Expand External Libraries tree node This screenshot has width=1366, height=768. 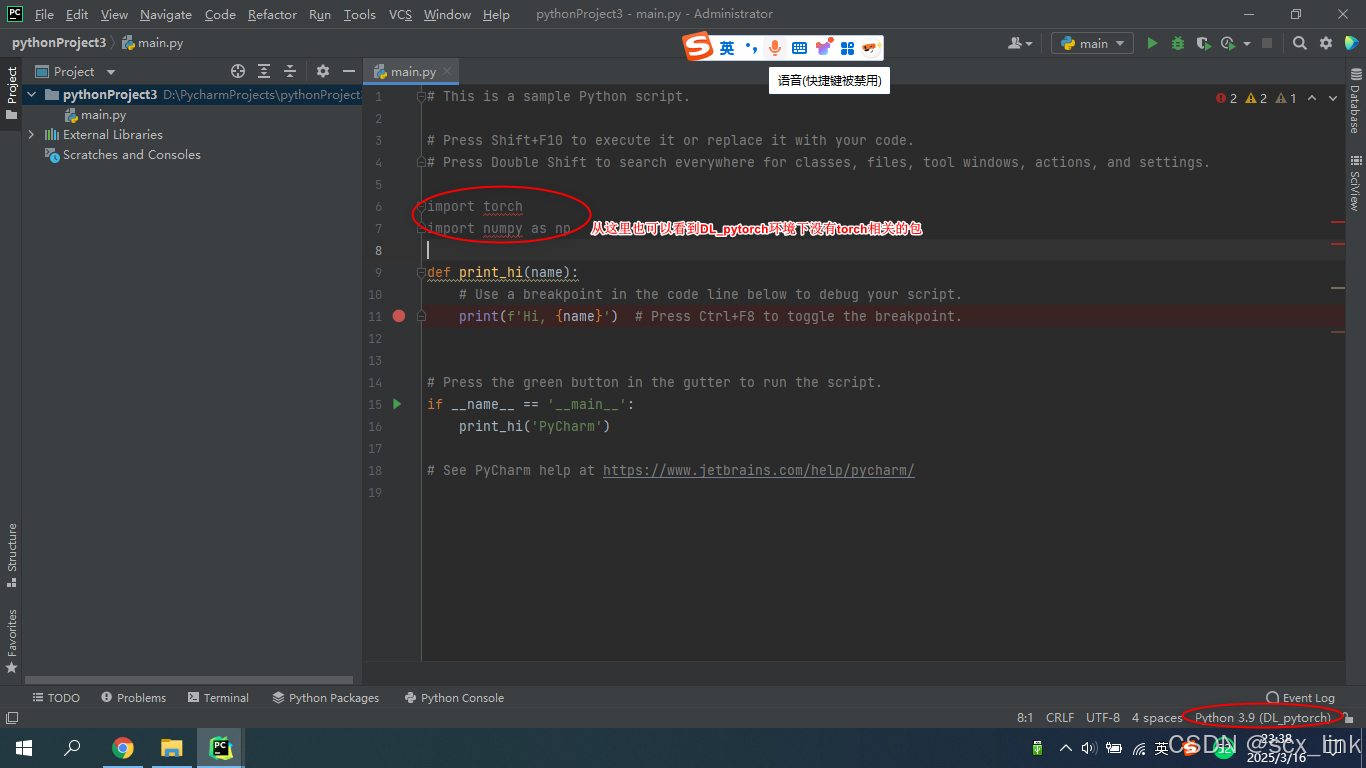(32, 134)
